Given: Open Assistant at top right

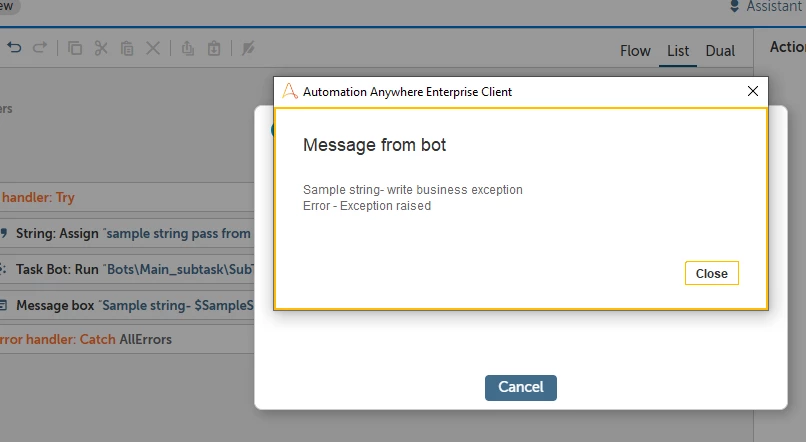Looking at the screenshot, I should pos(767,6).
